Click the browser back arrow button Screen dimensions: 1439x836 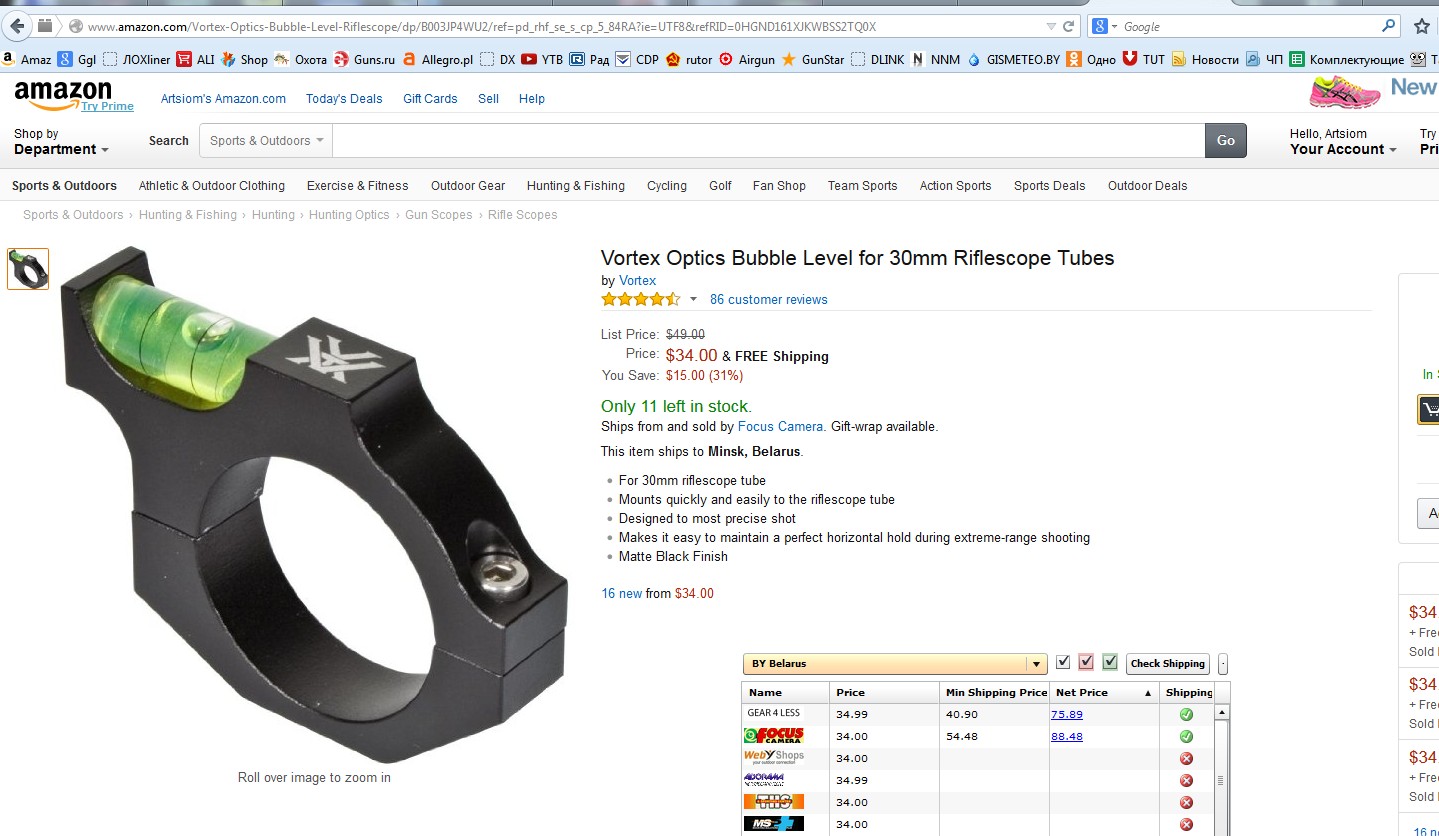17,26
